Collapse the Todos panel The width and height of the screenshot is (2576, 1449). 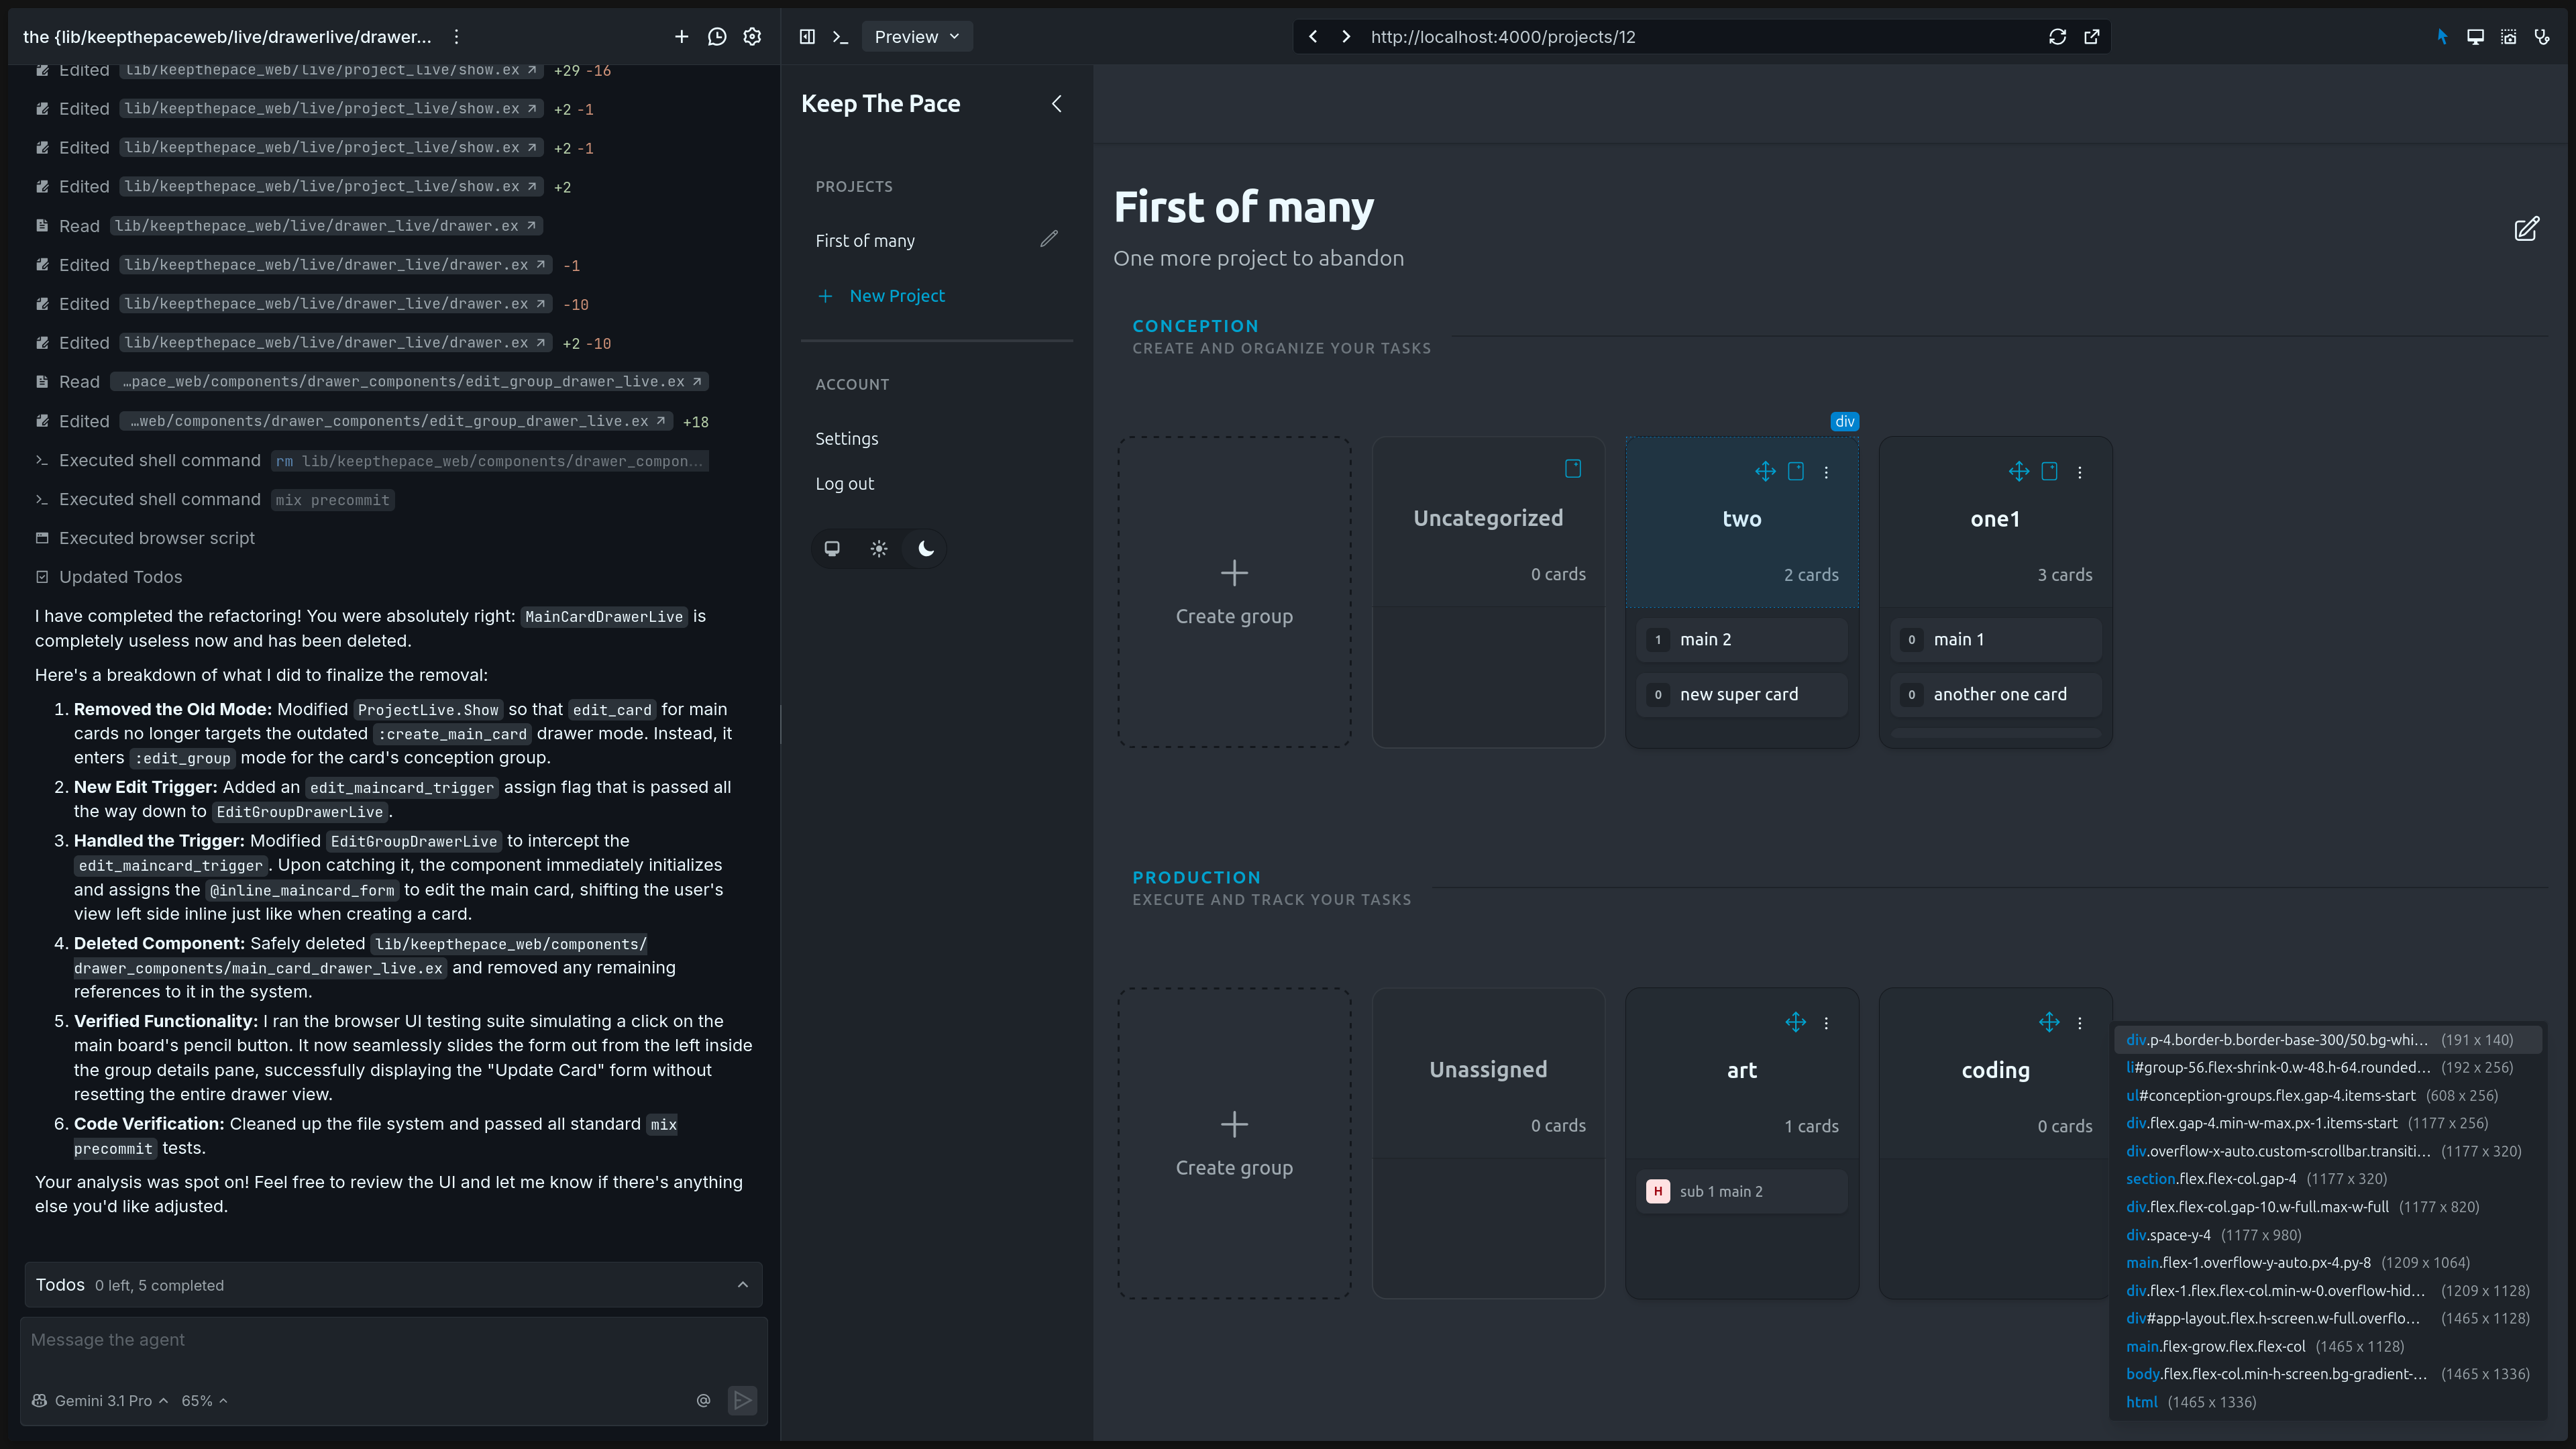pyautogui.click(x=742, y=1285)
